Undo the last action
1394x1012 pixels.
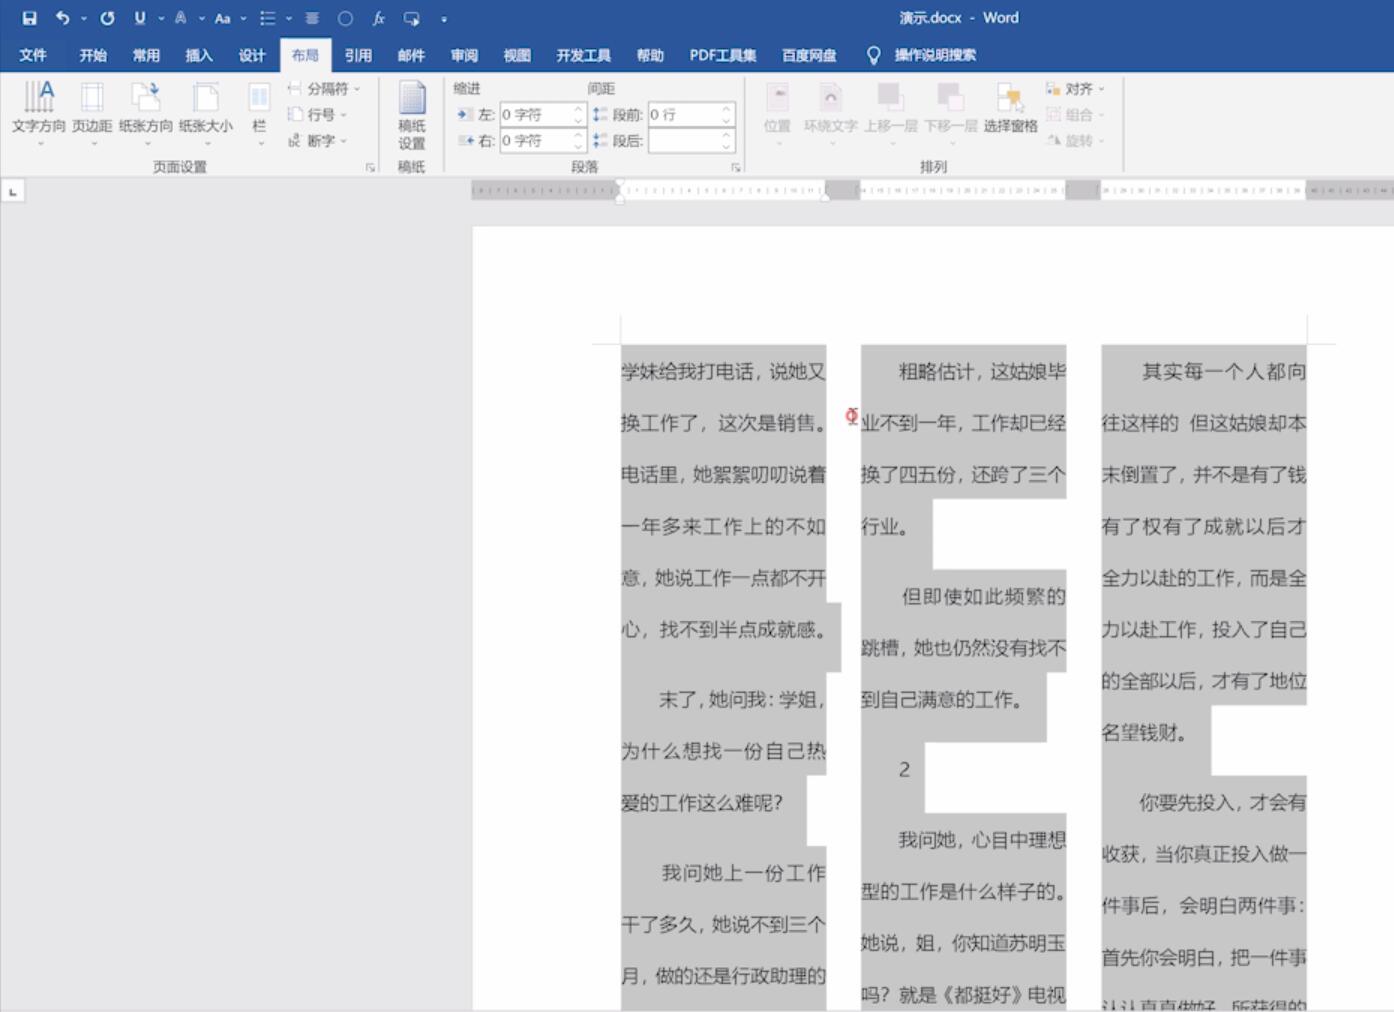(x=62, y=18)
